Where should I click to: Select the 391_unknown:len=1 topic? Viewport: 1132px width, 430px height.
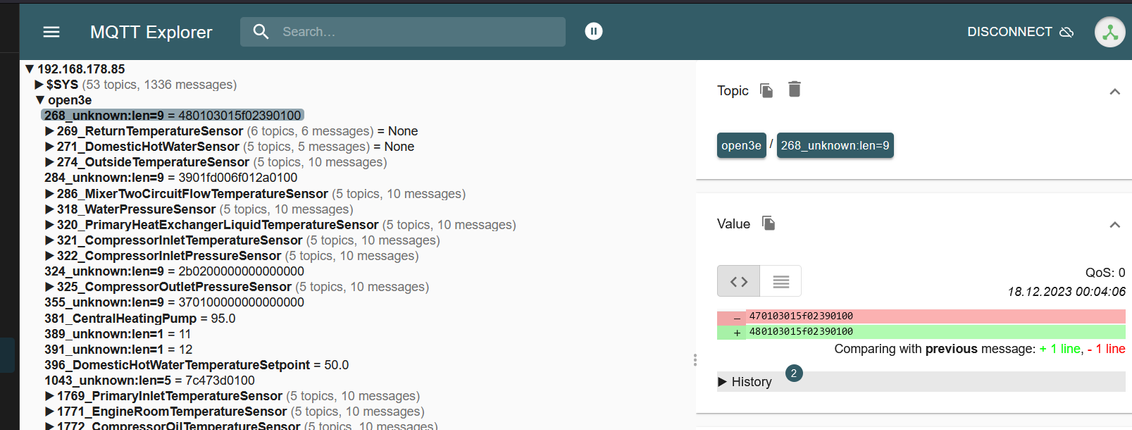click(x=118, y=349)
